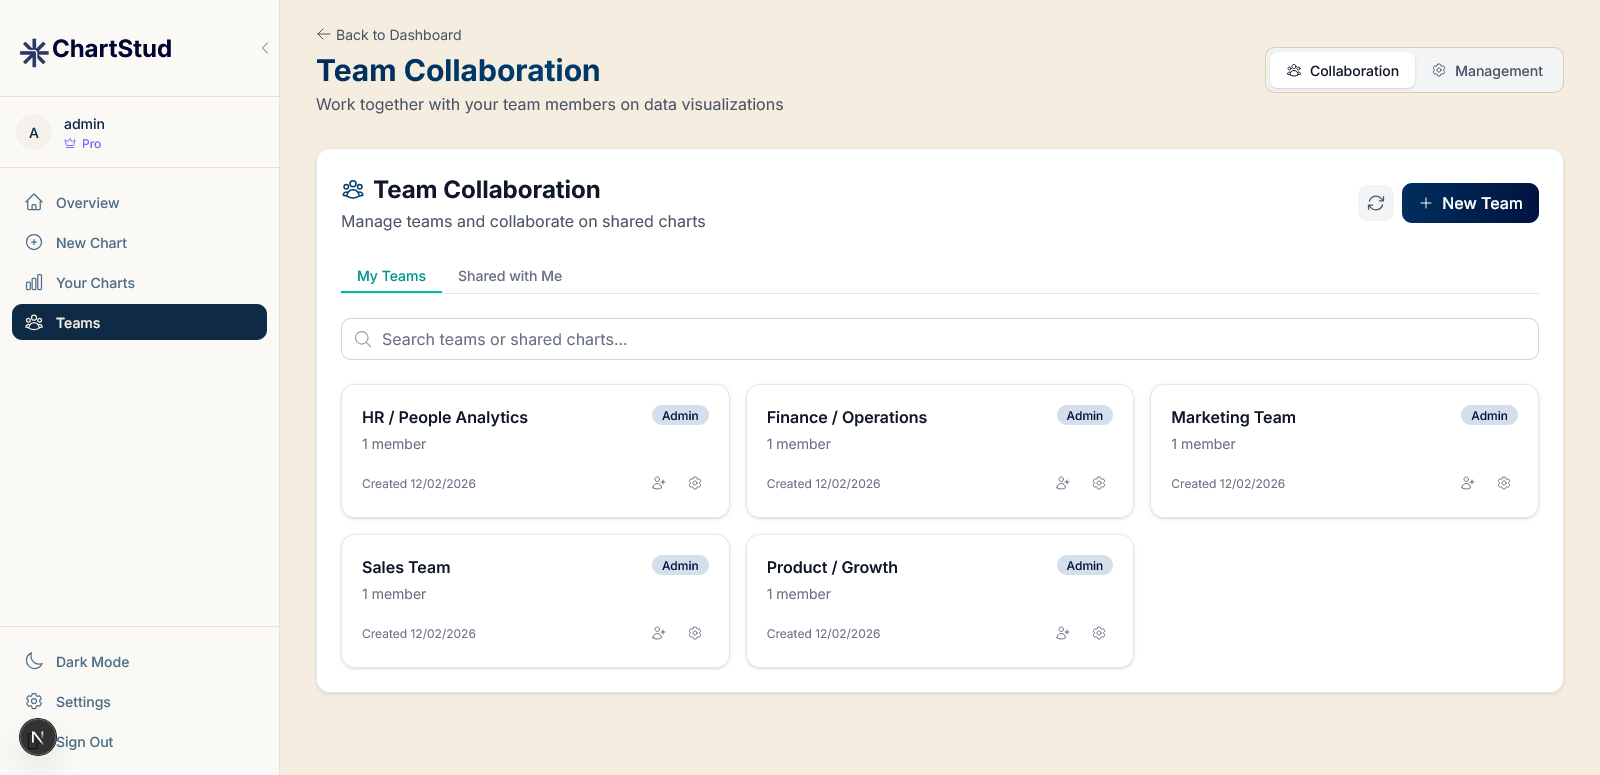This screenshot has height=775, width=1600.
Task: Select the Collaboration view toggle
Action: tap(1342, 71)
